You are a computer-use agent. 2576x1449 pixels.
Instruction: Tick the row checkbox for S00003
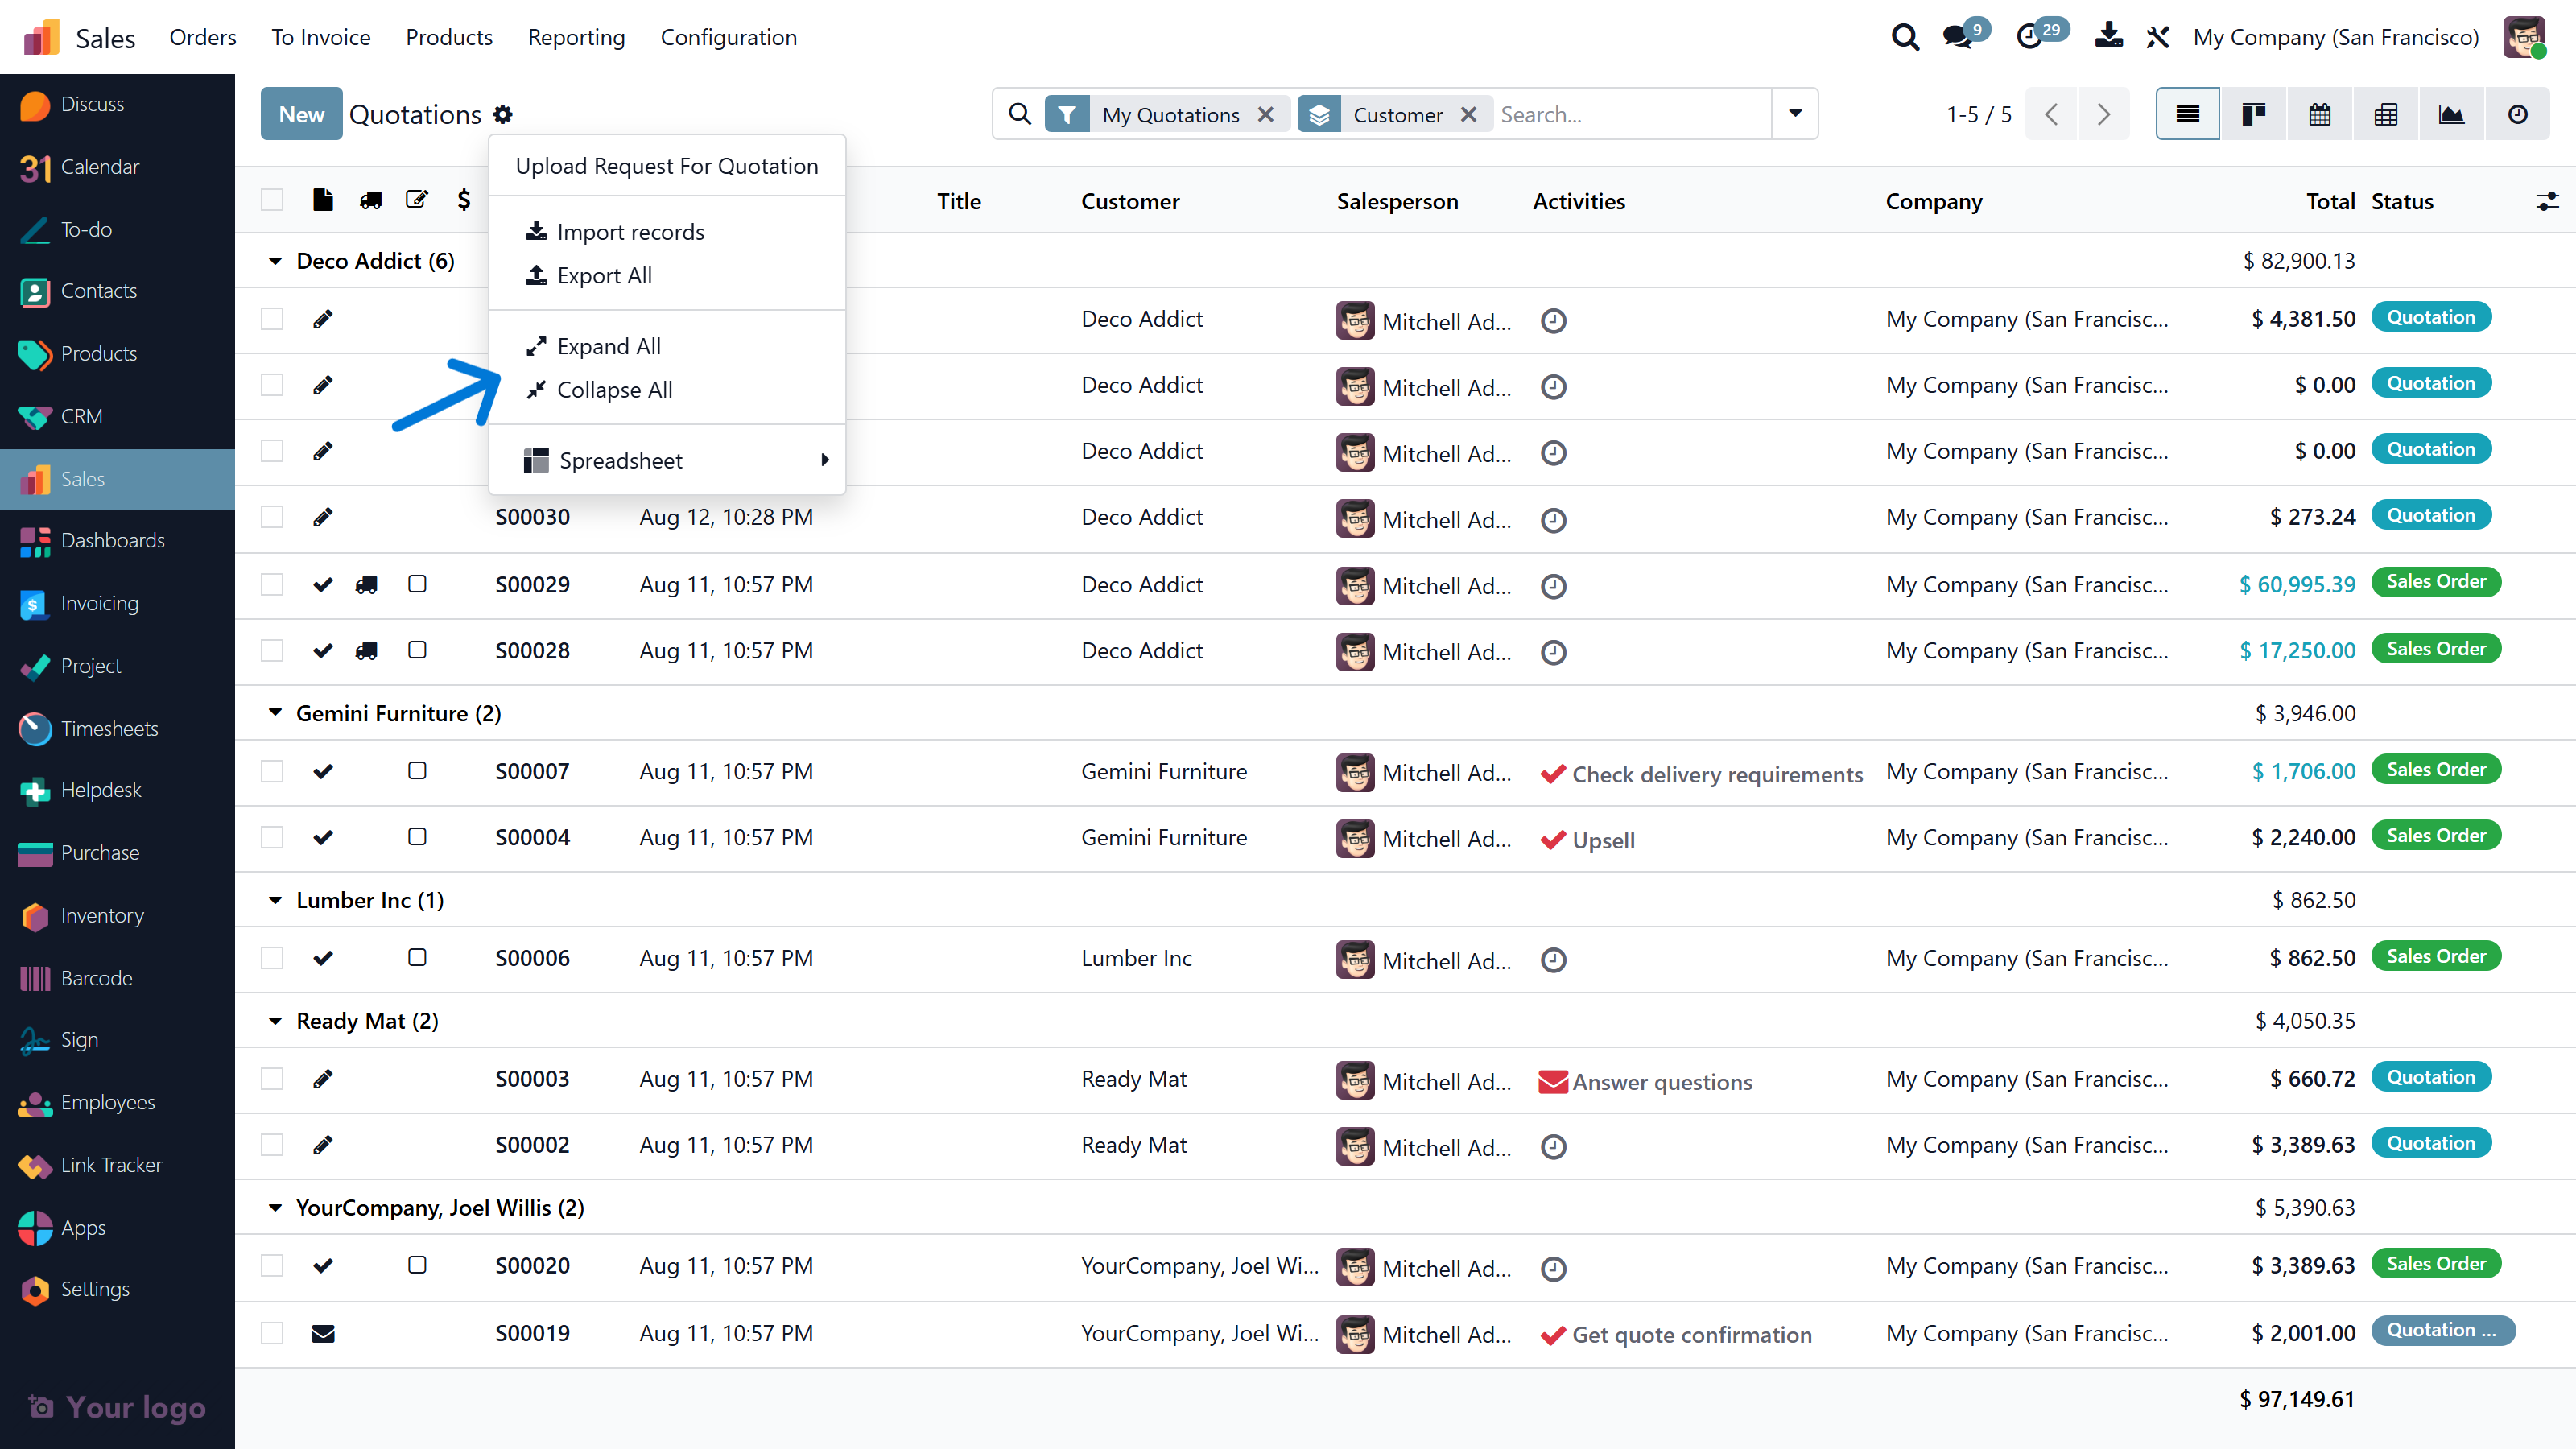(272, 1078)
